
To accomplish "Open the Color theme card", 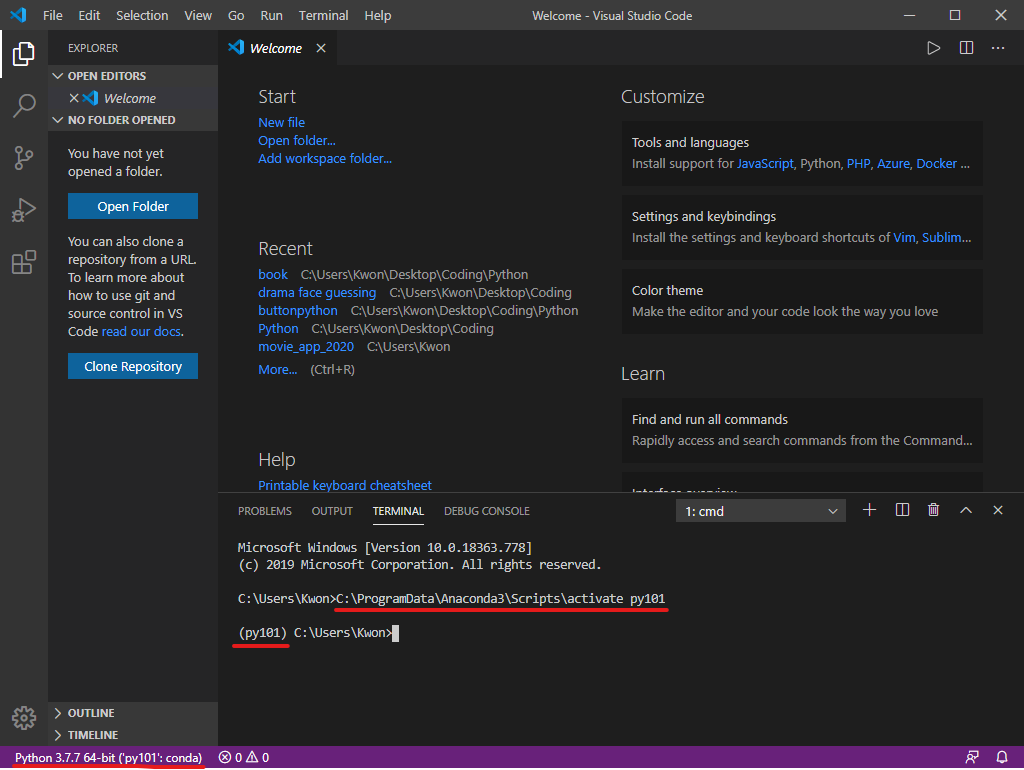I will point(802,301).
